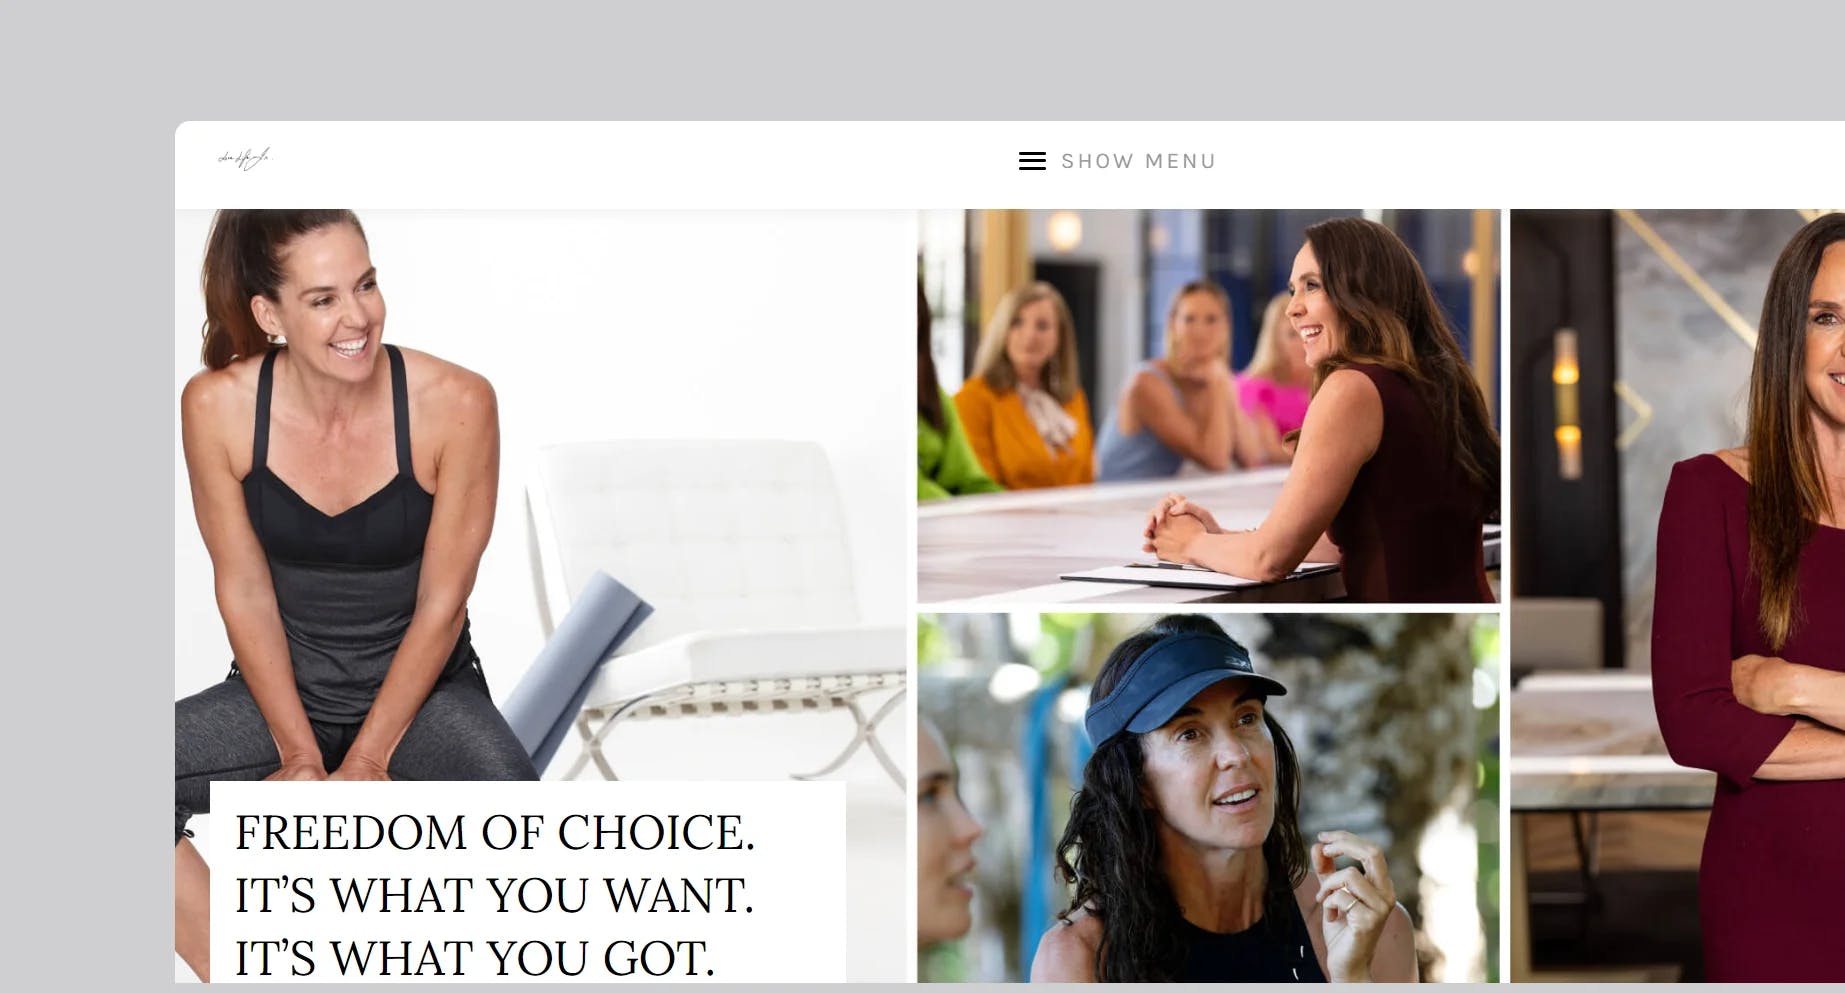Click the 'IT'S WHAT YOU GOT.' line
Viewport: 1845px width, 993px height.
pos(475,958)
